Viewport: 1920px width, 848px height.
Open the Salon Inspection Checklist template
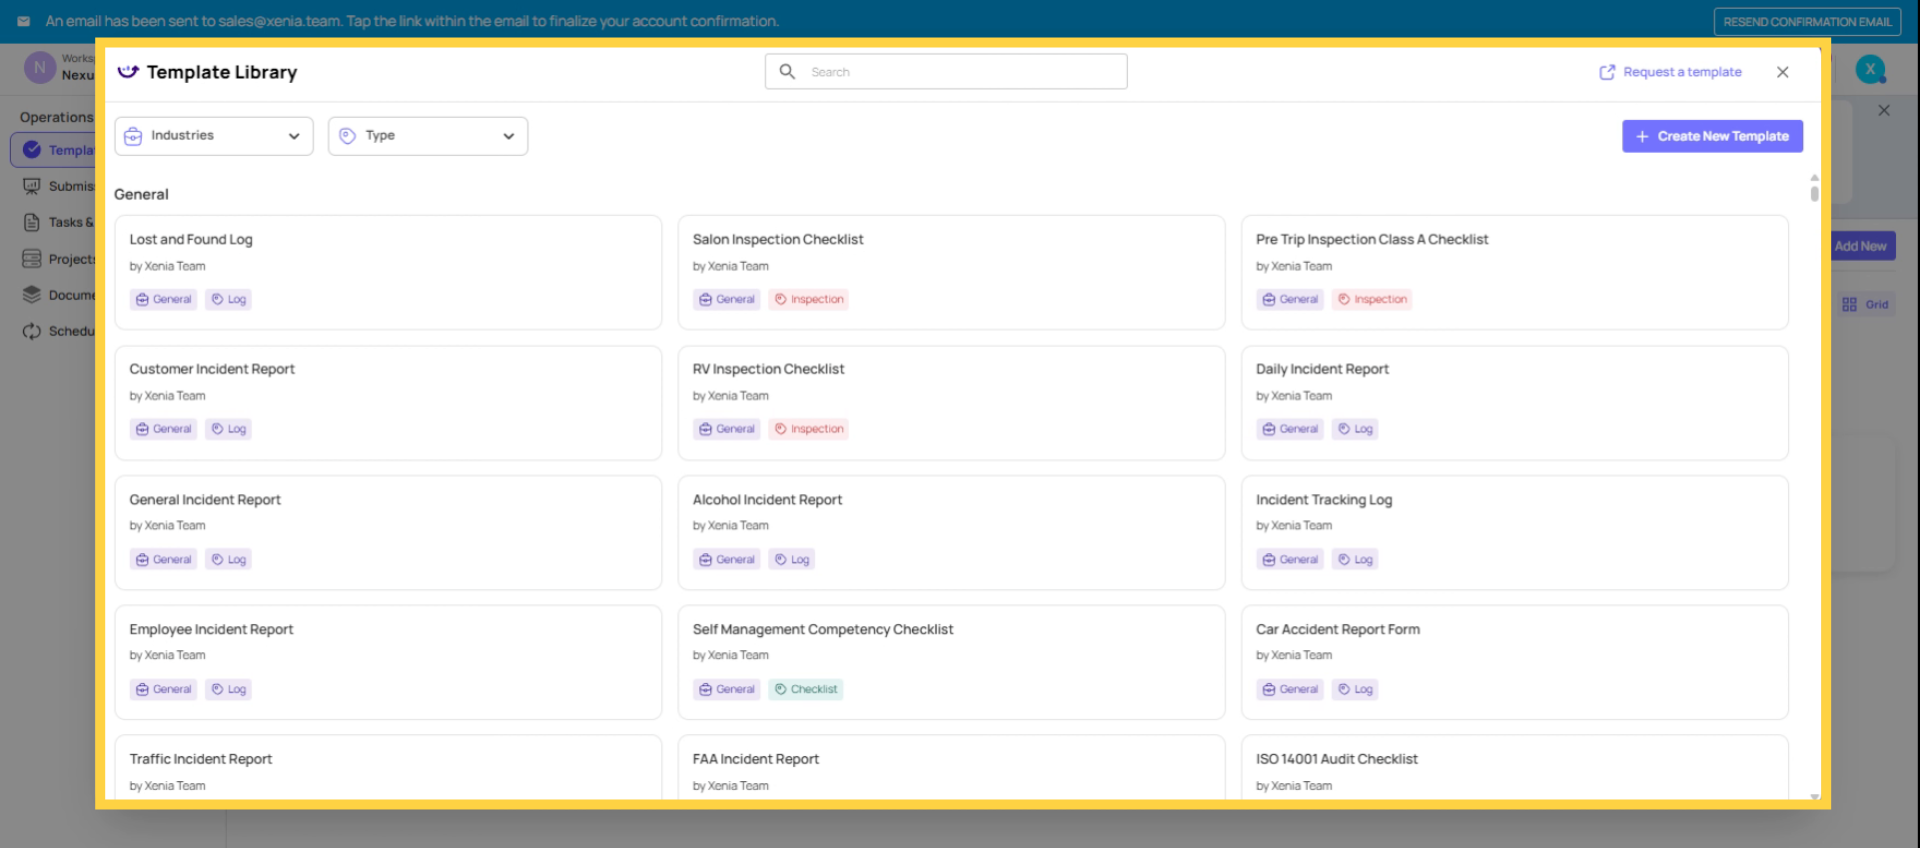pyautogui.click(x=951, y=272)
